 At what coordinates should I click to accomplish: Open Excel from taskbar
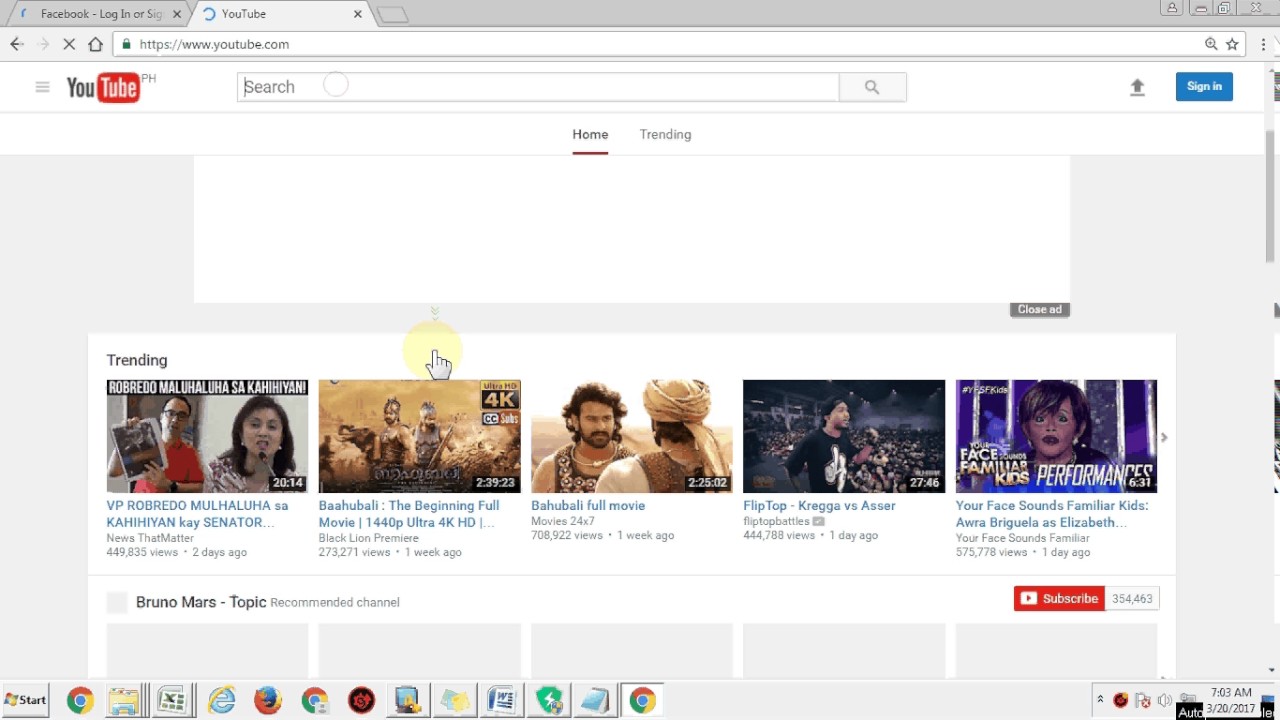[172, 700]
